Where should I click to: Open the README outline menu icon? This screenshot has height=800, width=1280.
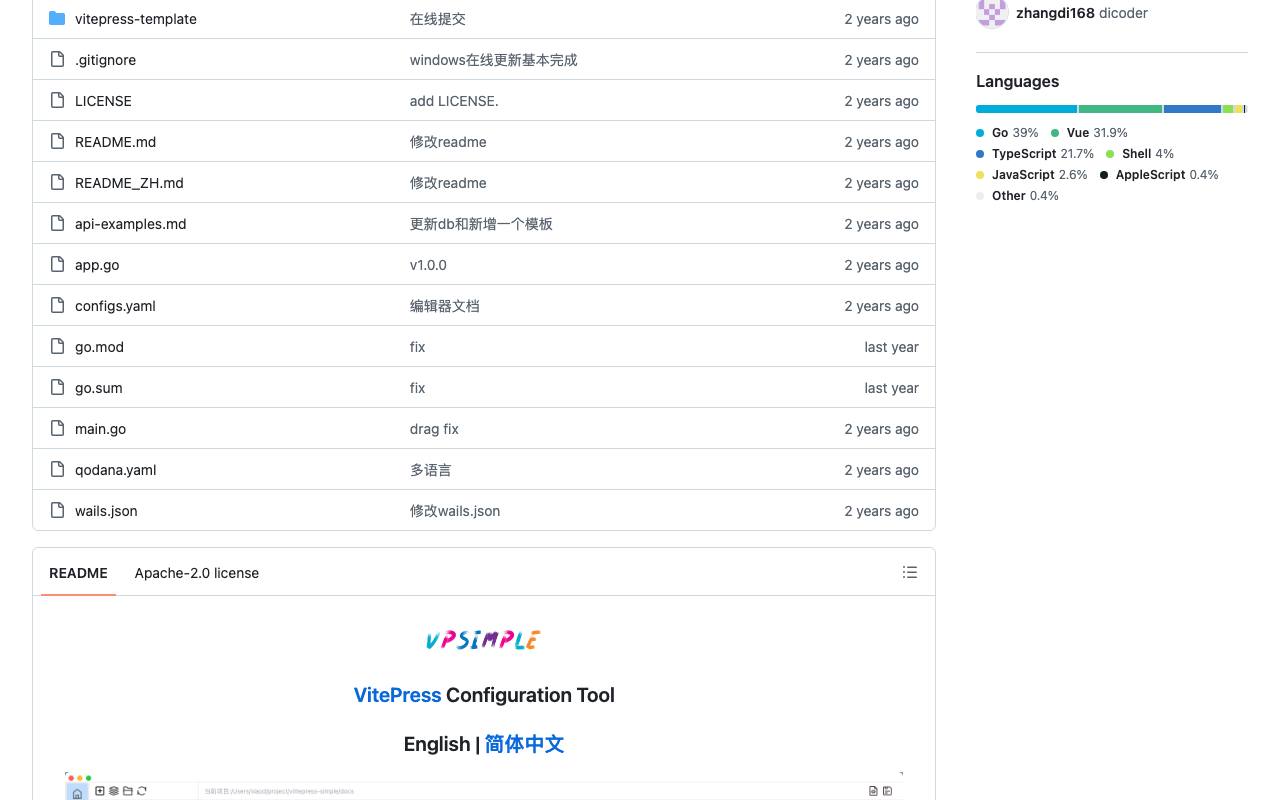910,572
